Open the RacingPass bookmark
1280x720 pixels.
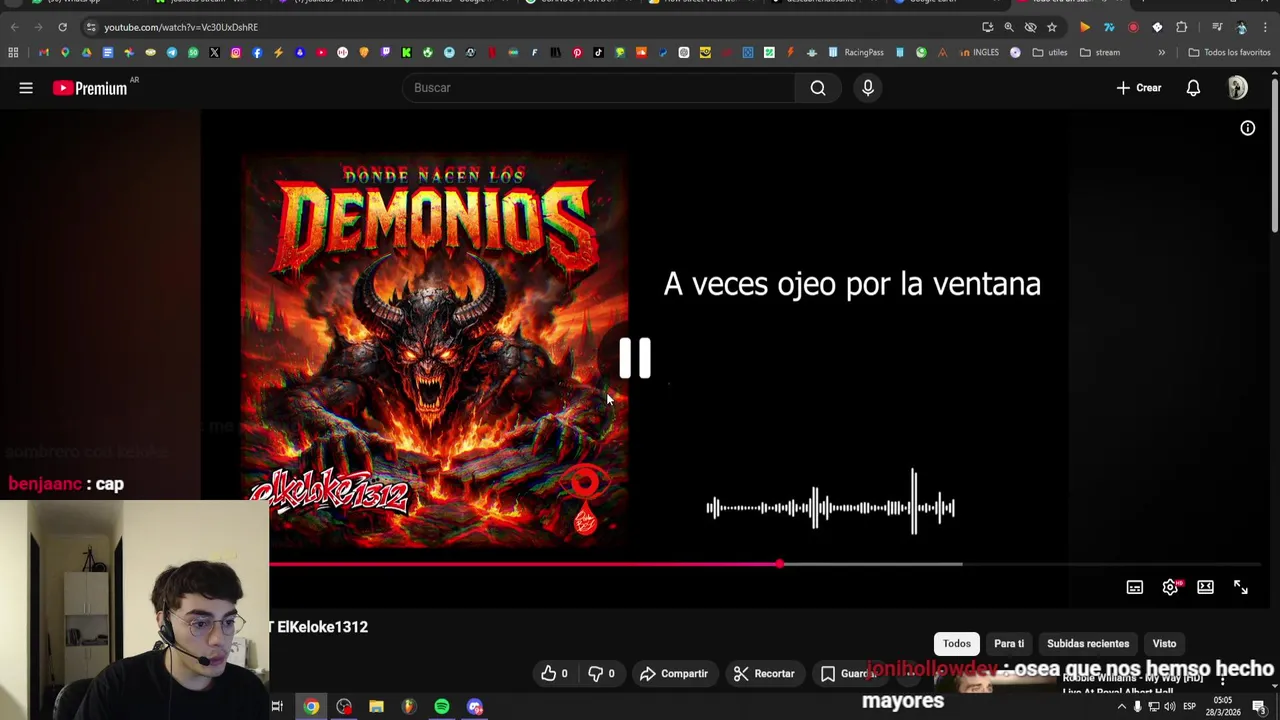click(x=856, y=52)
